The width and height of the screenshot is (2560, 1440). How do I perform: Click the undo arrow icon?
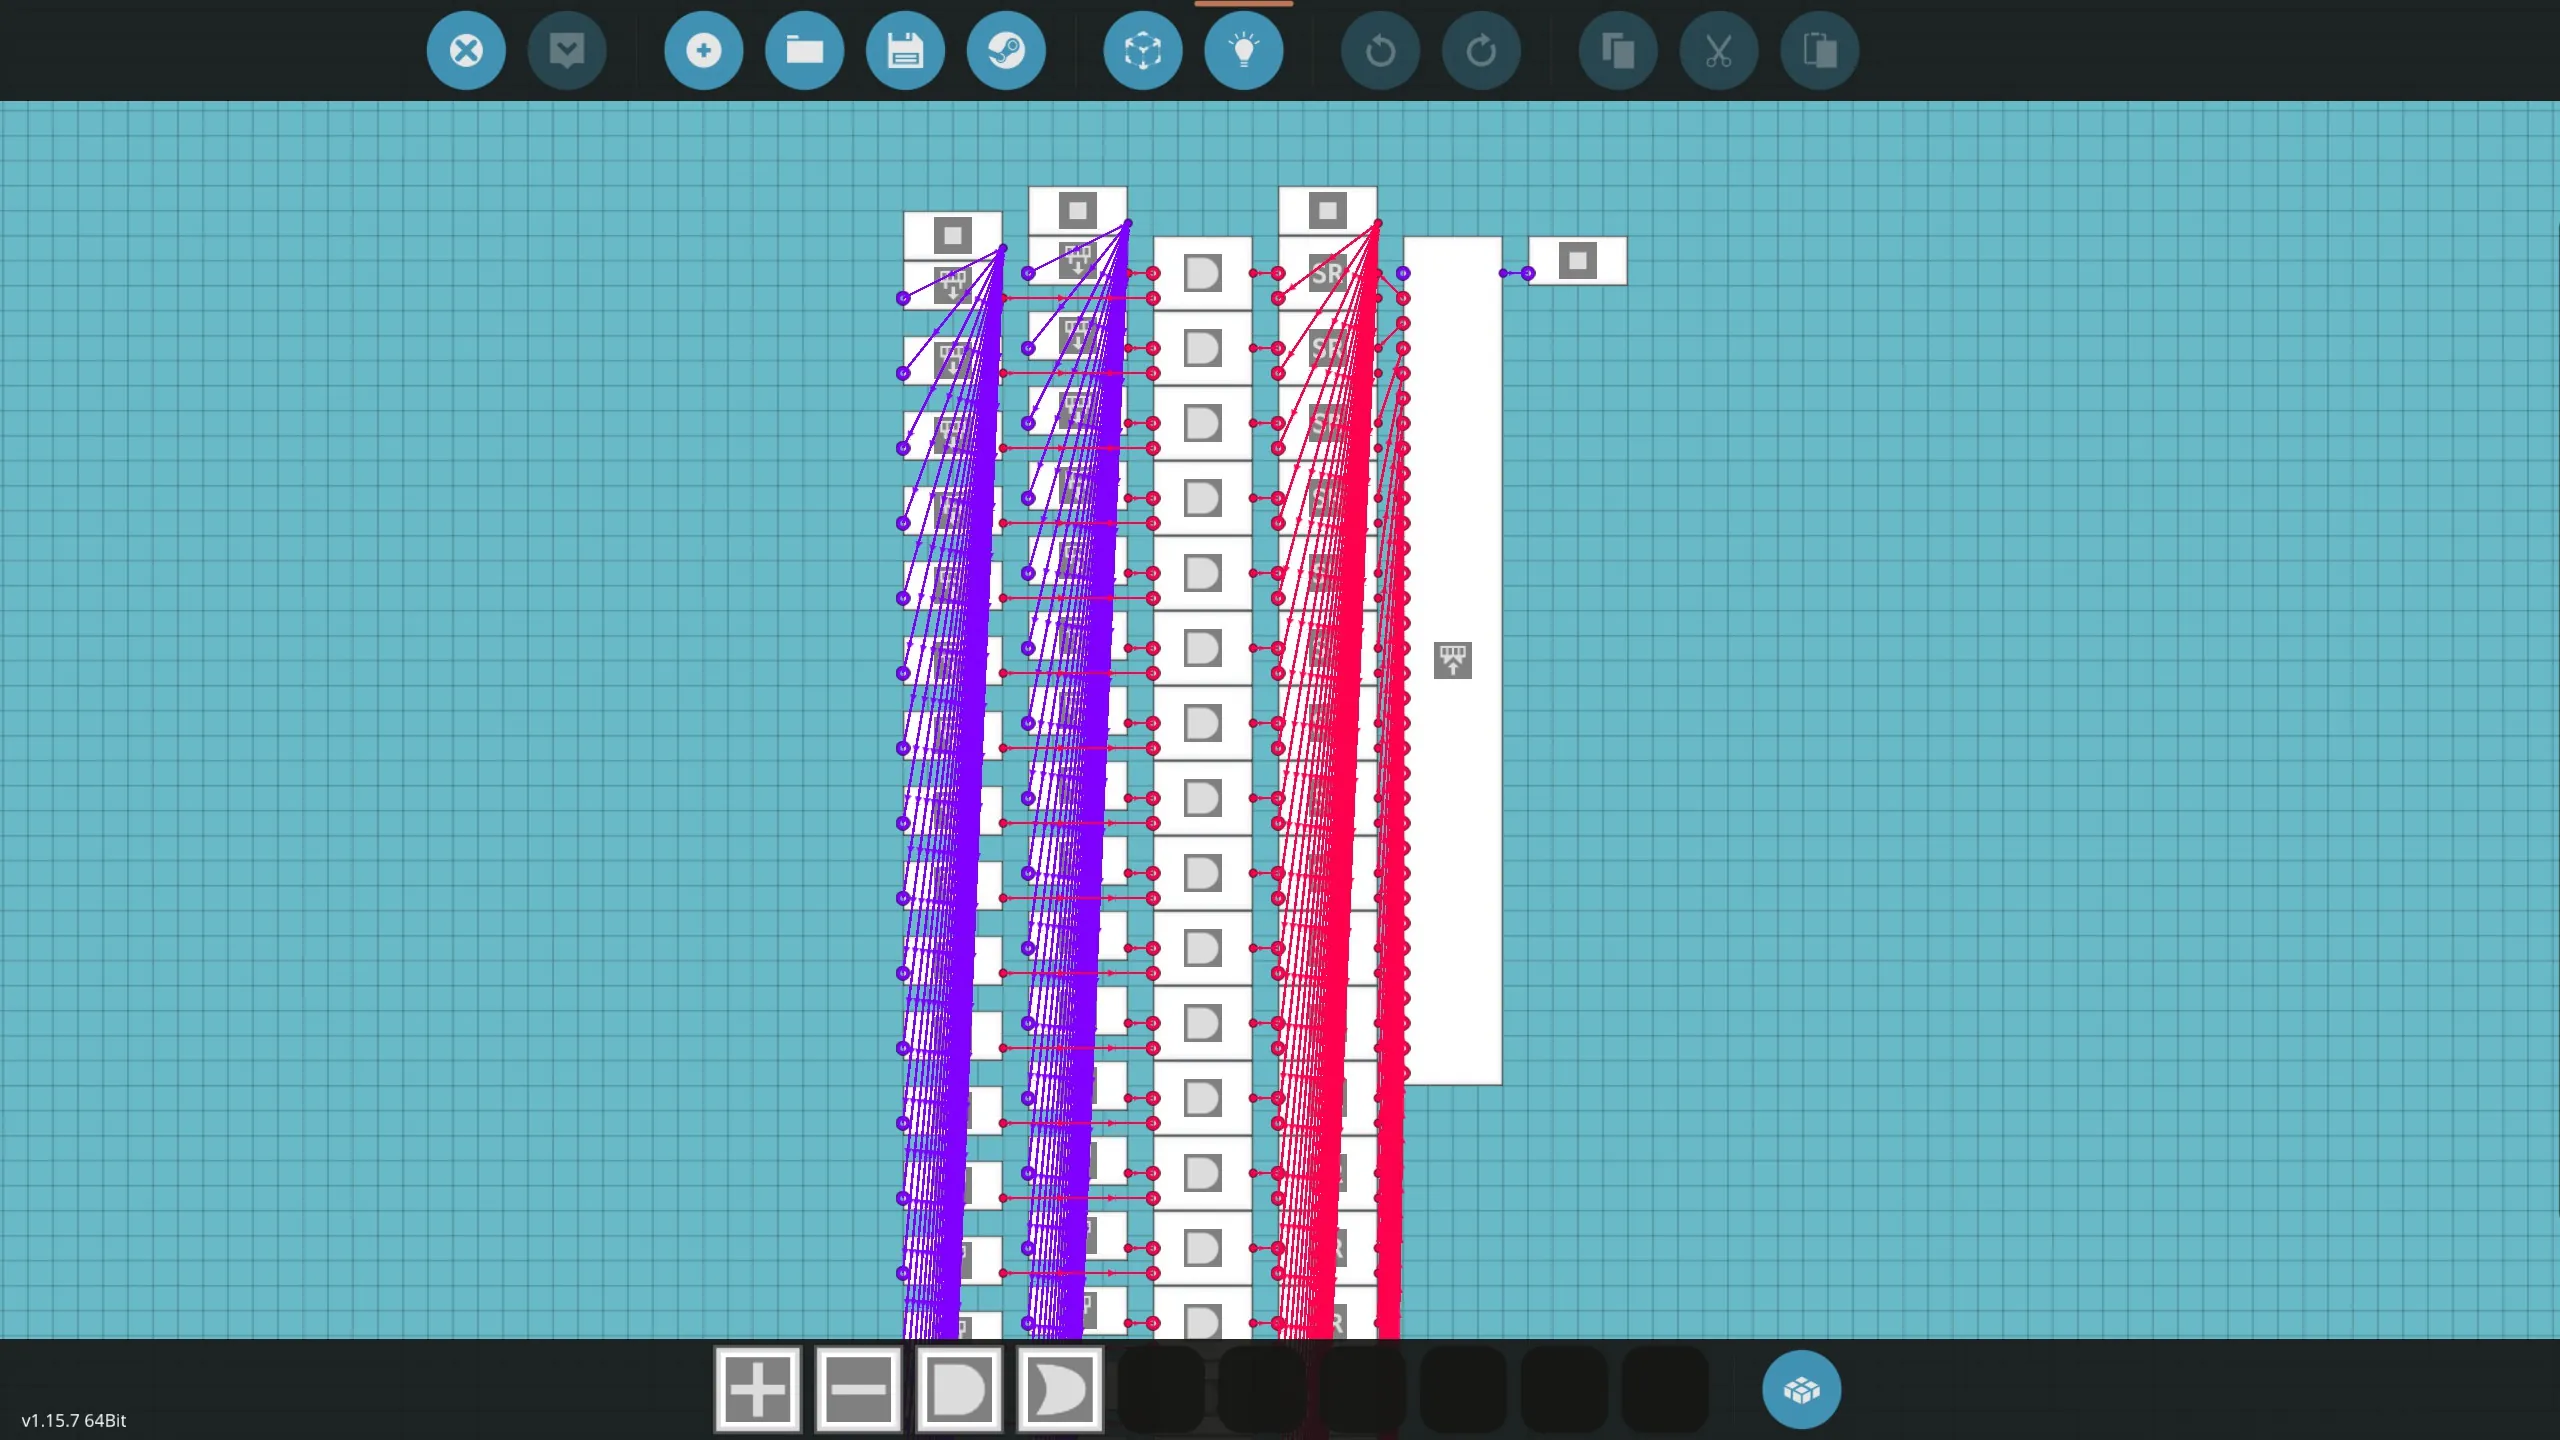click(x=1381, y=50)
